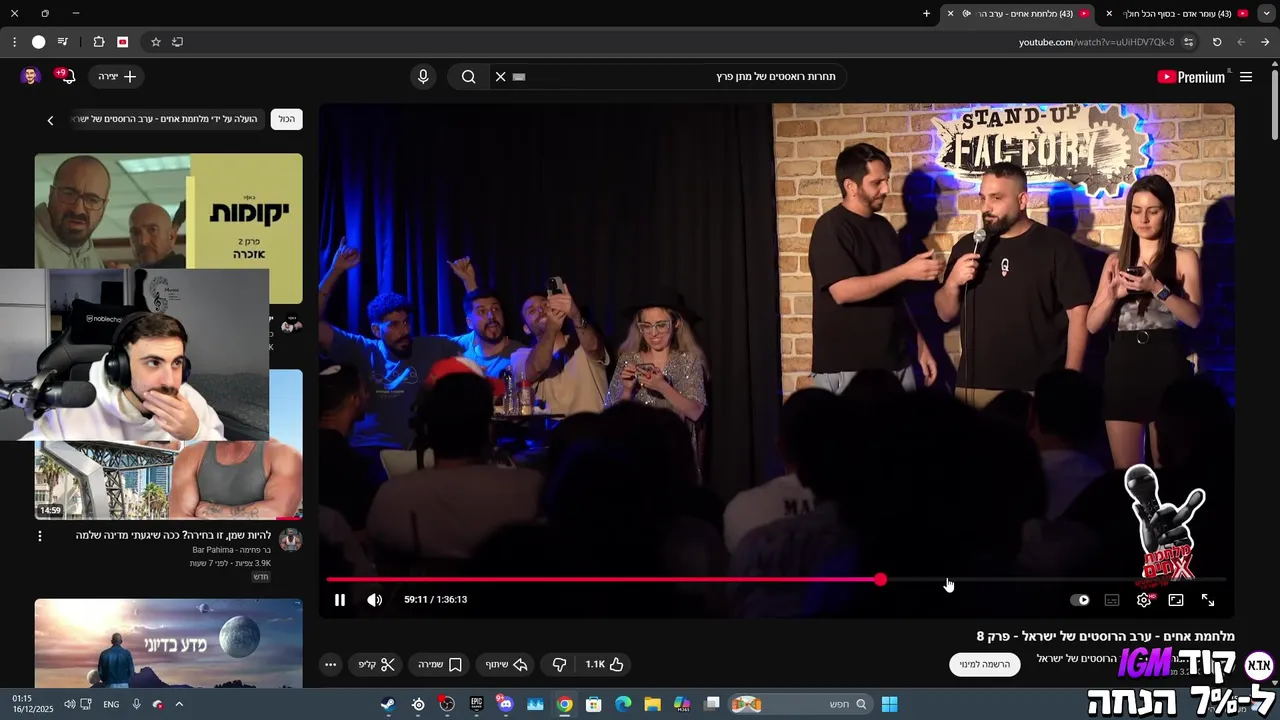Open the more actions three-dot menu below video

[x=330, y=664]
